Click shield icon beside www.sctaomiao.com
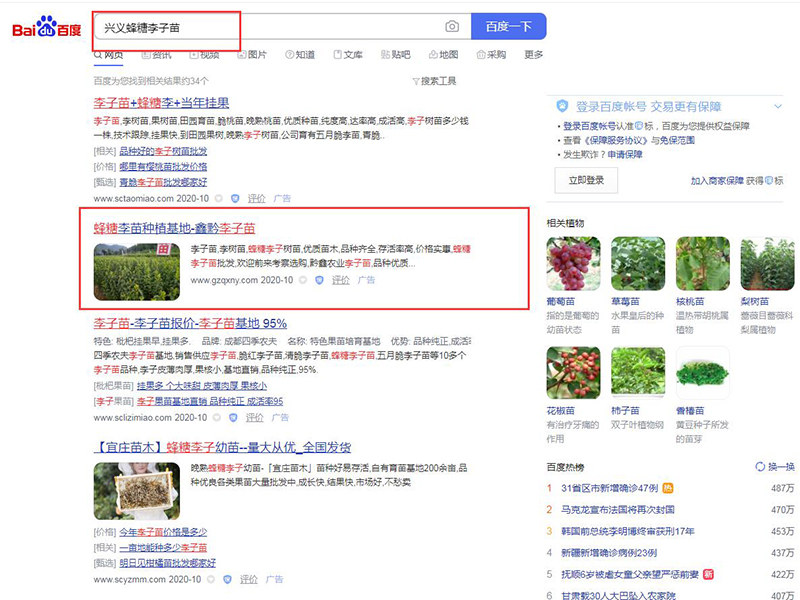This screenshot has height=600, width=800. coord(235,198)
